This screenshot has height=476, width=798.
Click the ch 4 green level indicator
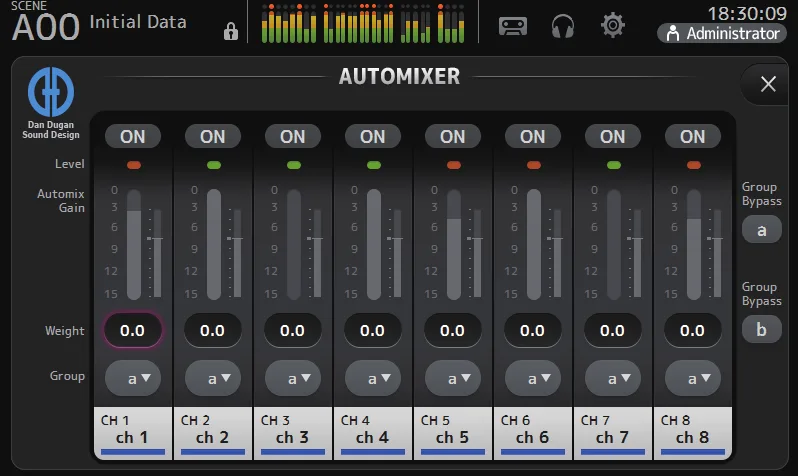(374, 165)
